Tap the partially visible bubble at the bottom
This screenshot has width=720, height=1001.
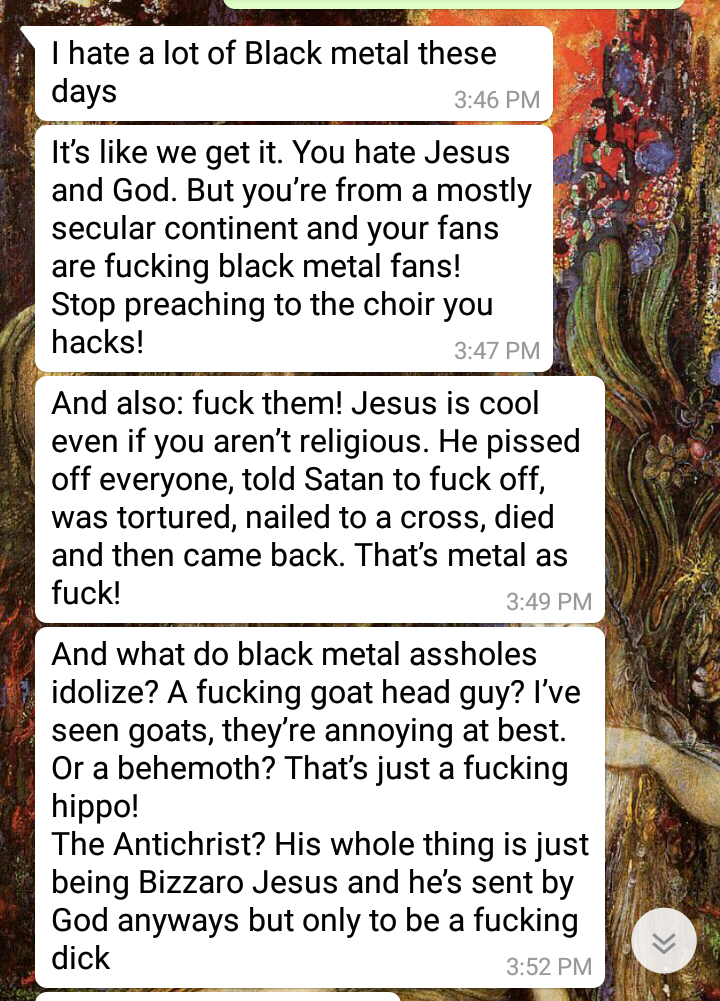[x=218, y=997]
